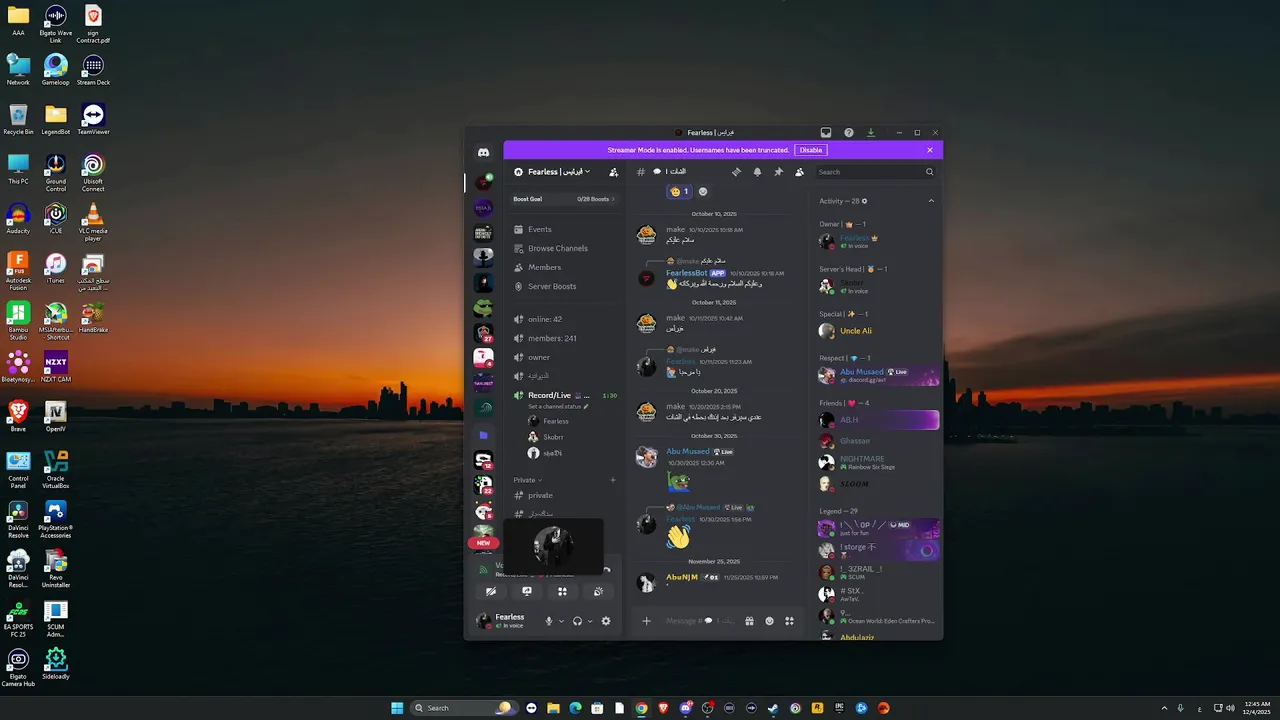Click the online: 42 stat channel
Image resolution: width=1280 pixels, height=720 pixels.
563,319
